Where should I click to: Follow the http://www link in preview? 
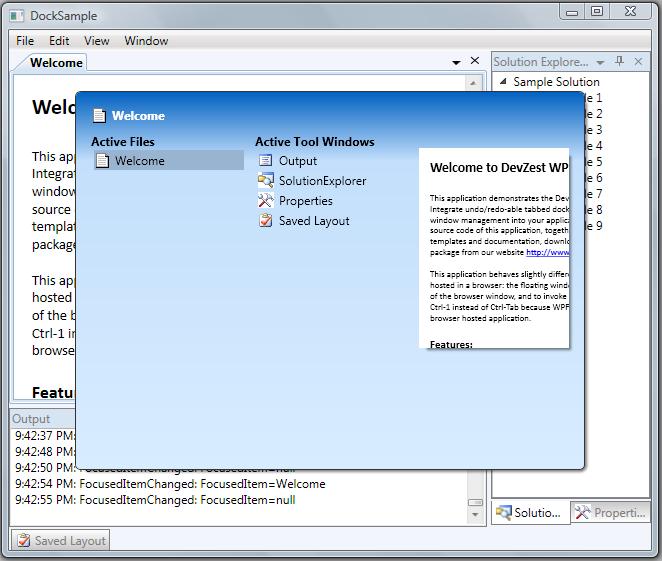point(548,252)
